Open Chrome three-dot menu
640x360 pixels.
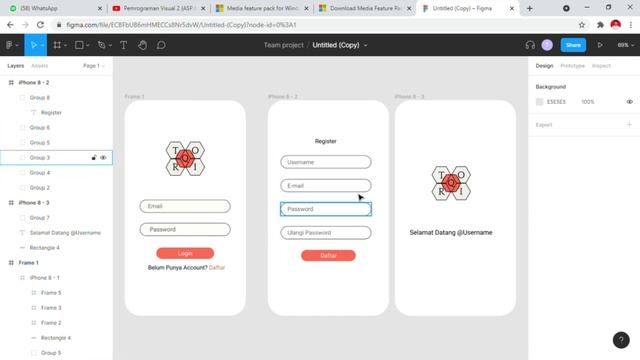pyautogui.click(x=631, y=25)
